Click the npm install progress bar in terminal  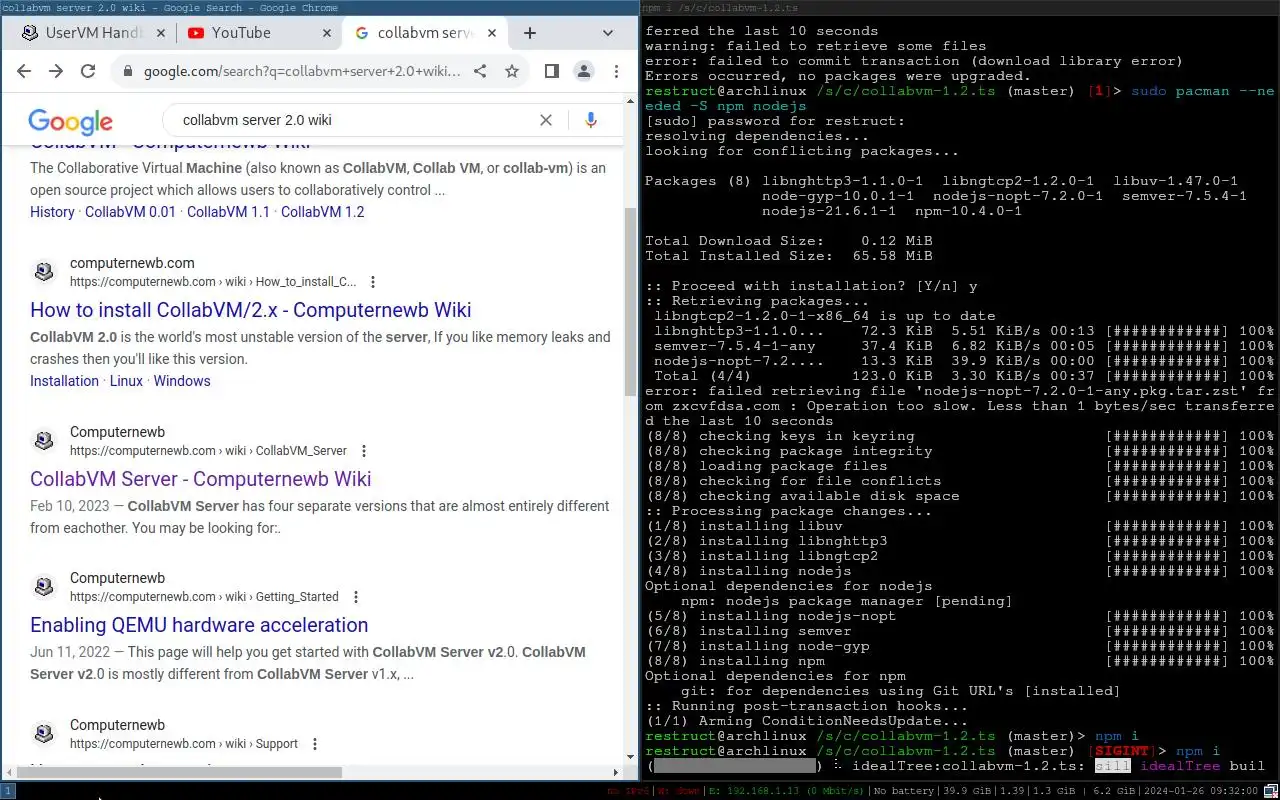pos(735,766)
